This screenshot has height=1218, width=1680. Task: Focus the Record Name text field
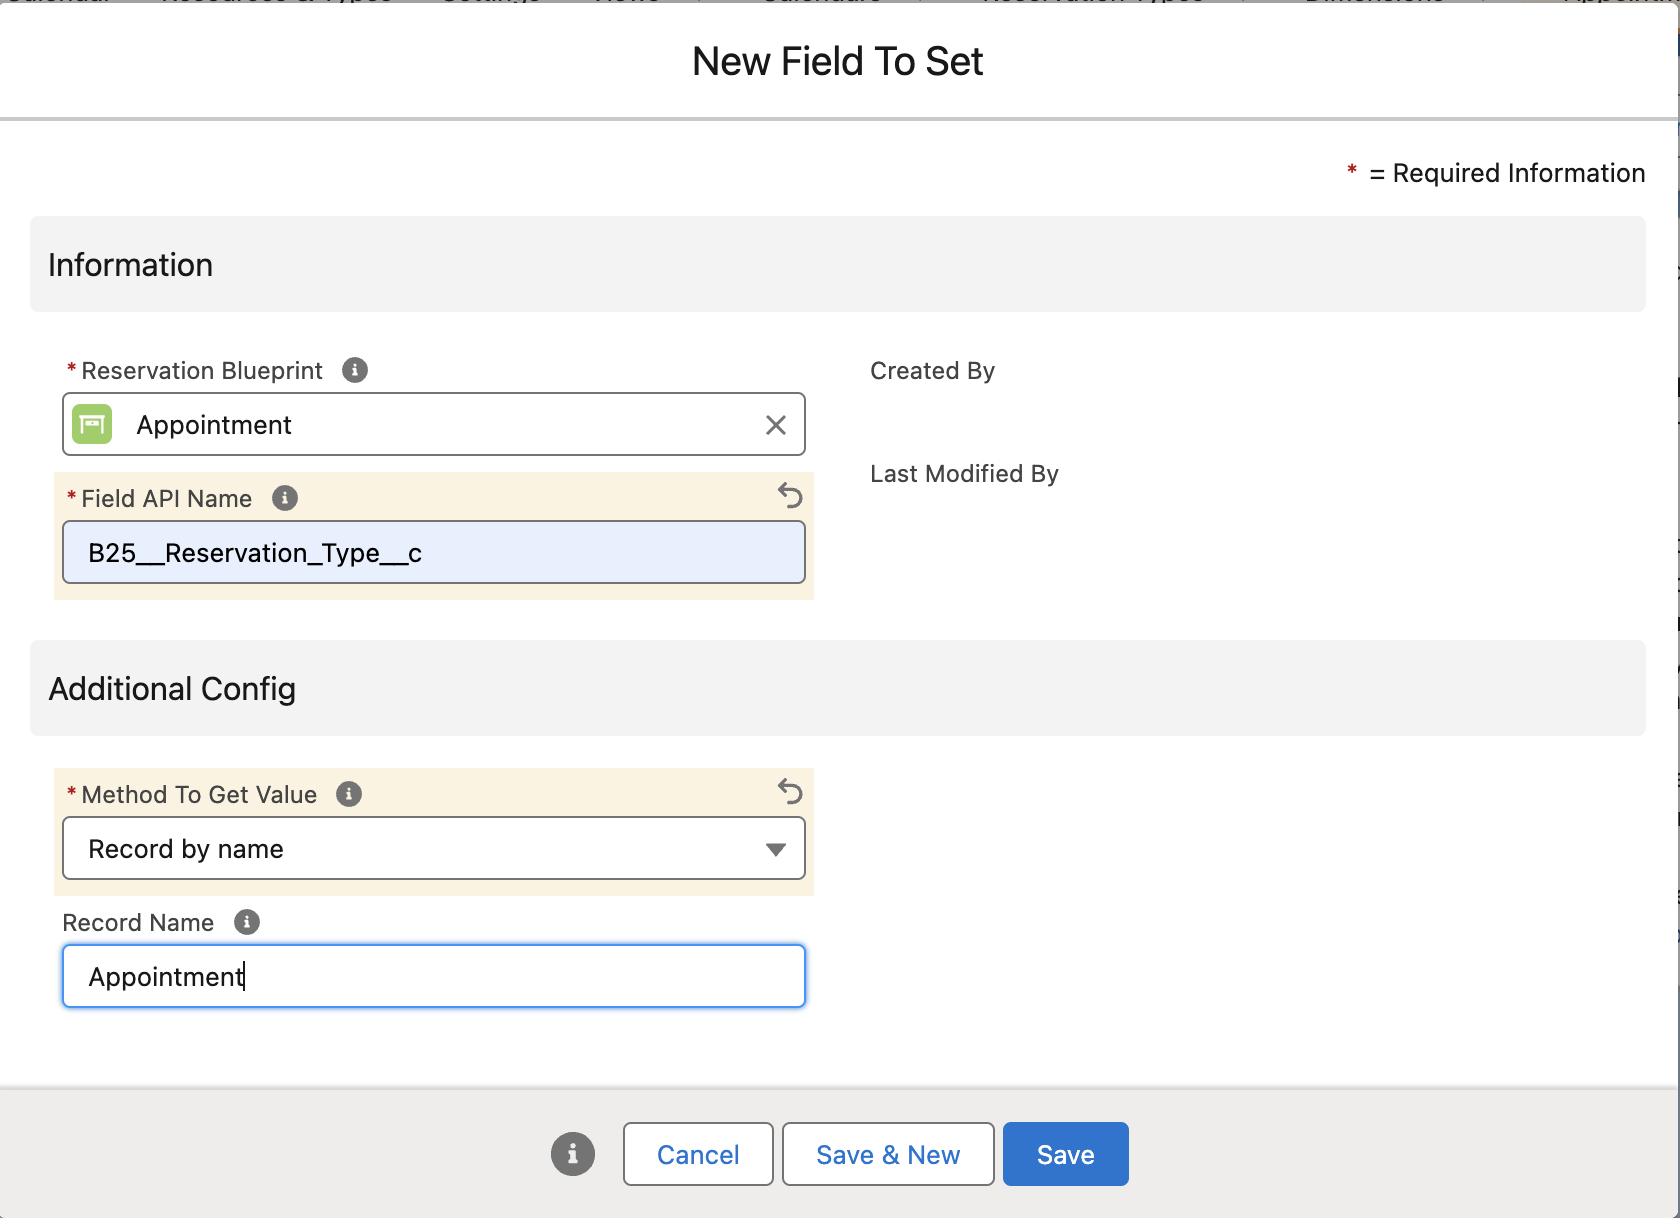tap(433, 976)
